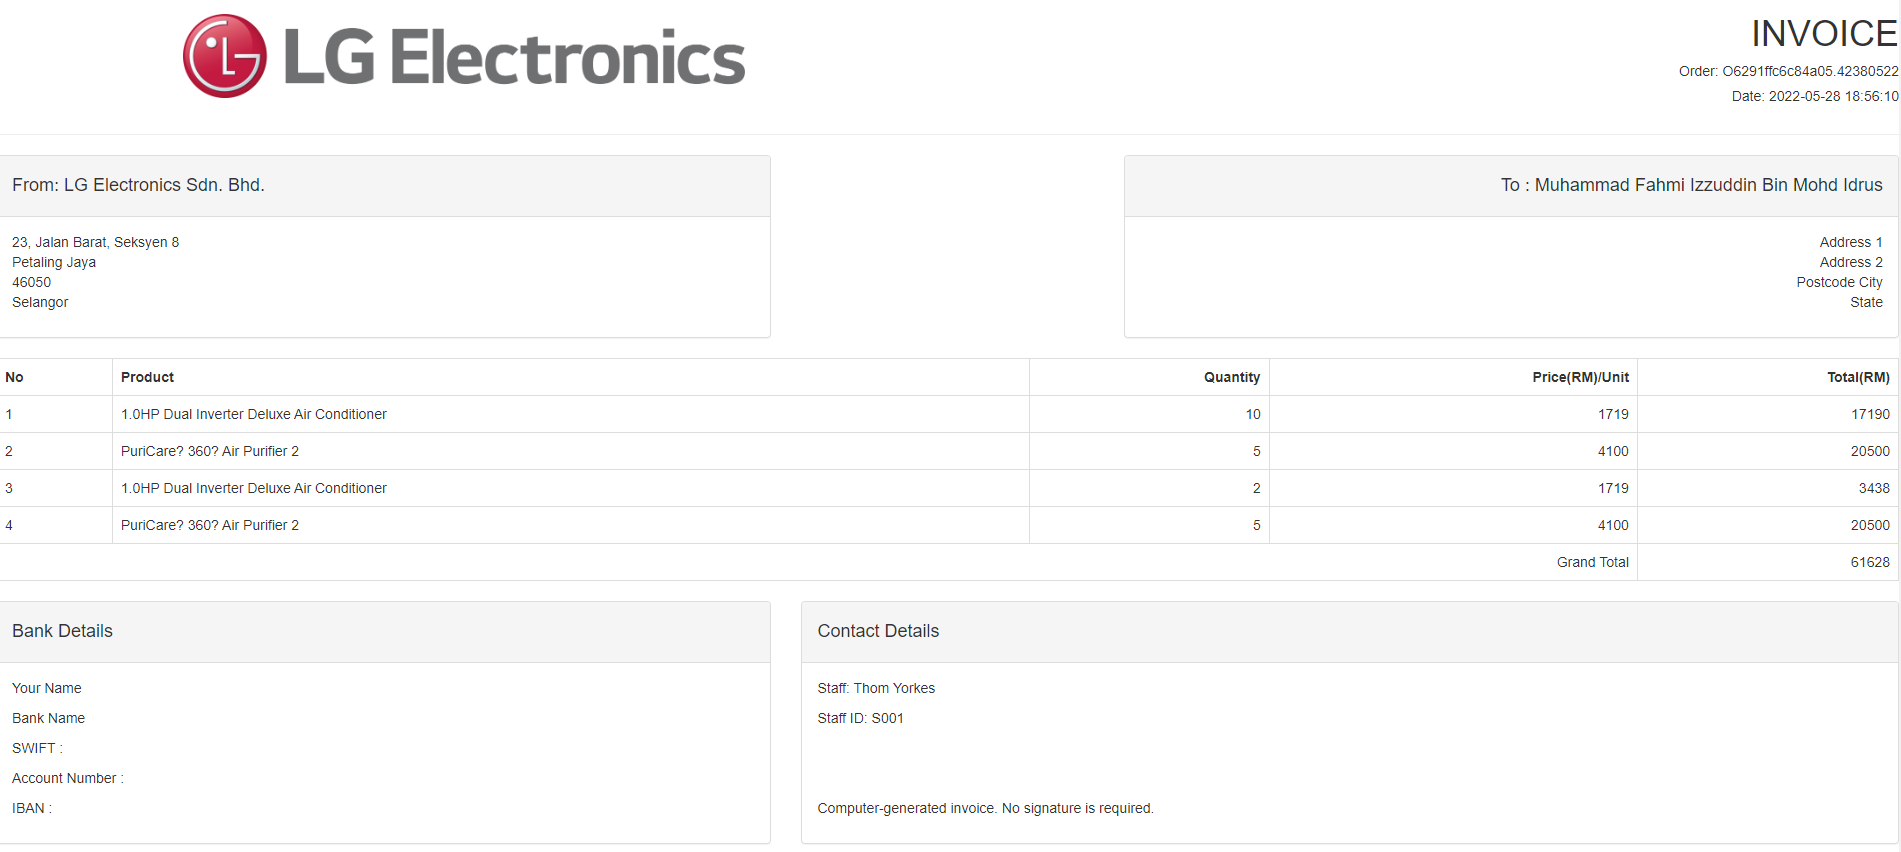Click unit price '4100' in row 4

point(1613,525)
